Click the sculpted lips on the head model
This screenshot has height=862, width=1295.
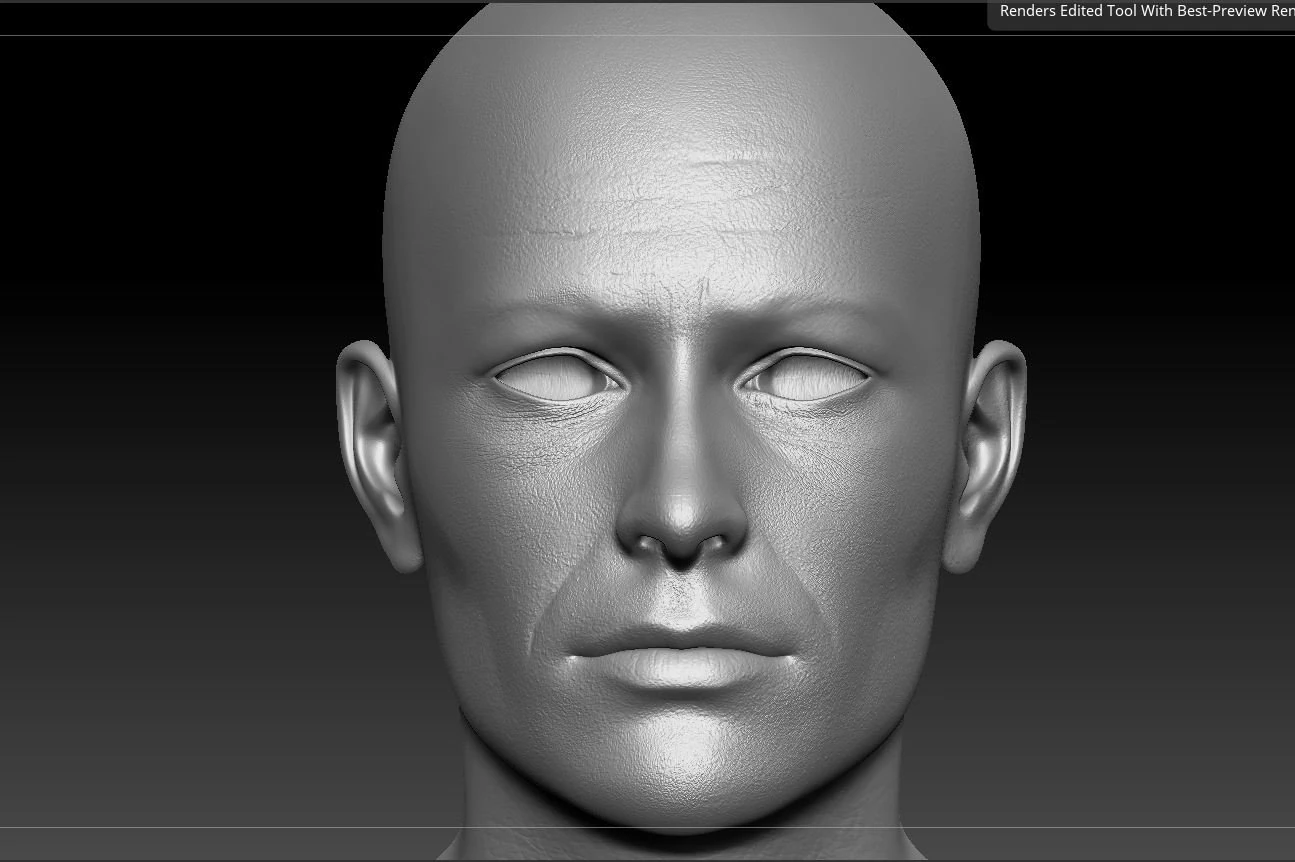pos(682,655)
